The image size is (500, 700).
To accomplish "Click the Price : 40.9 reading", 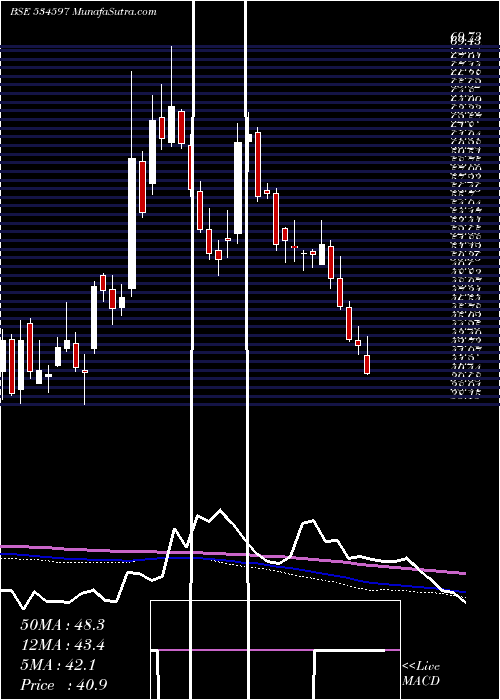I will point(64,685).
